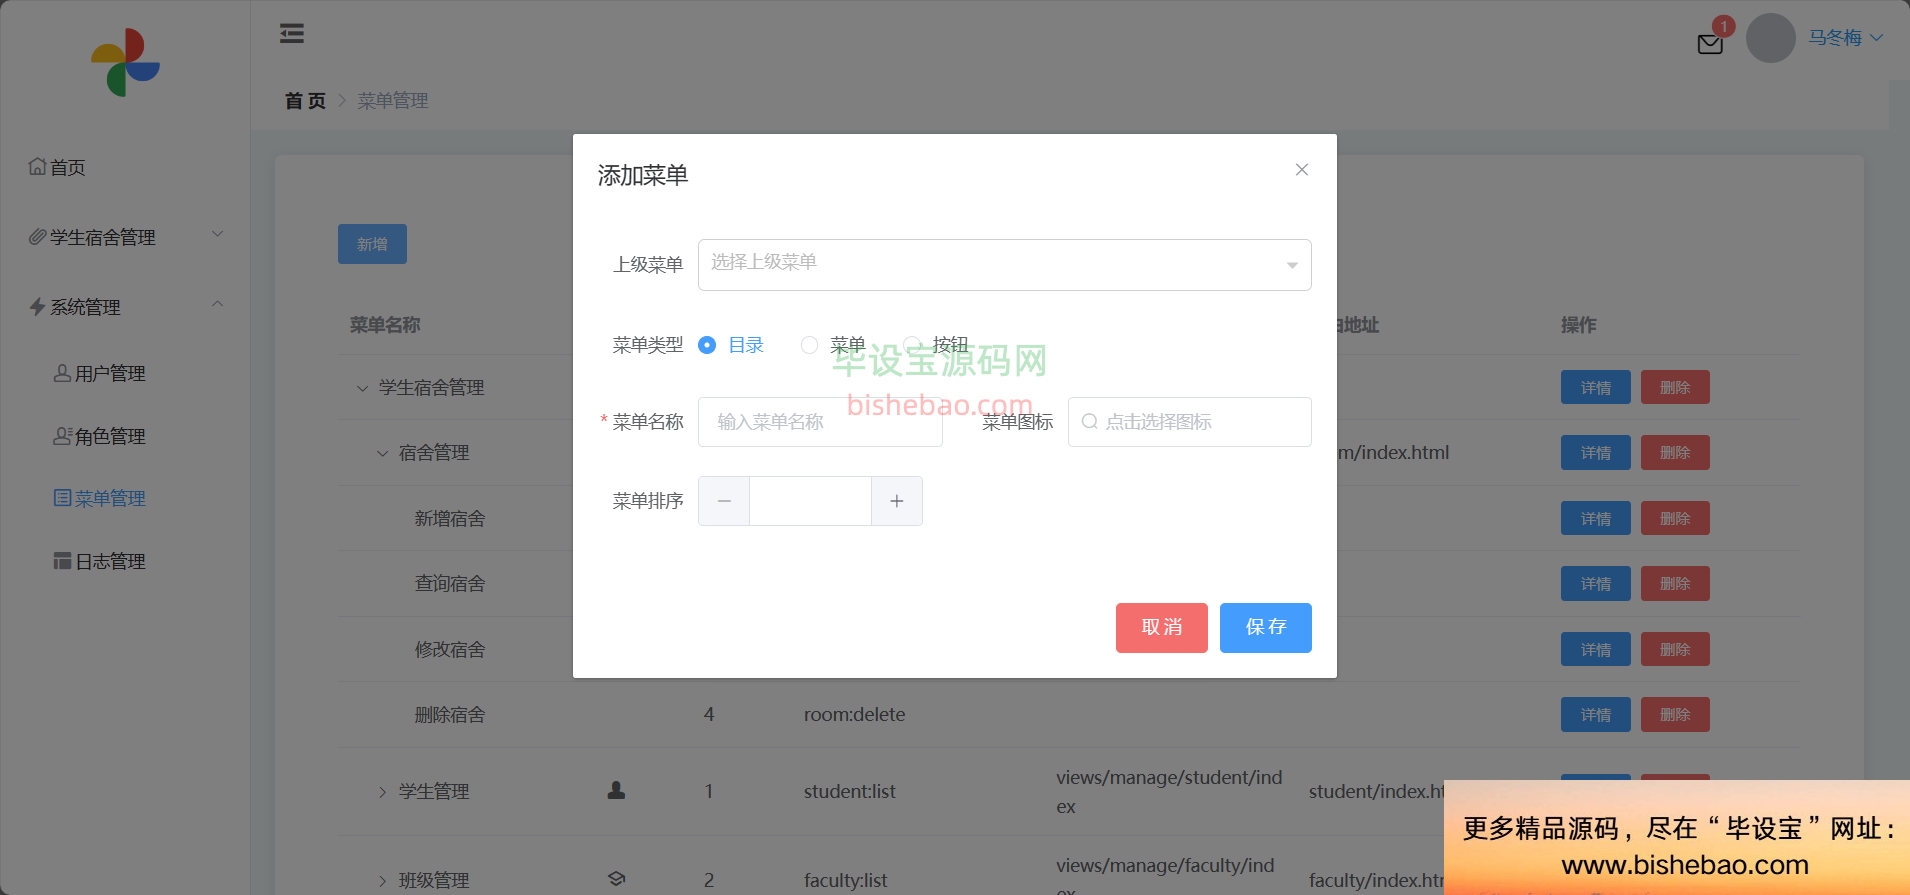This screenshot has height=895, width=1910.
Task: Open 日志管理 in the sidebar
Action: 110,561
